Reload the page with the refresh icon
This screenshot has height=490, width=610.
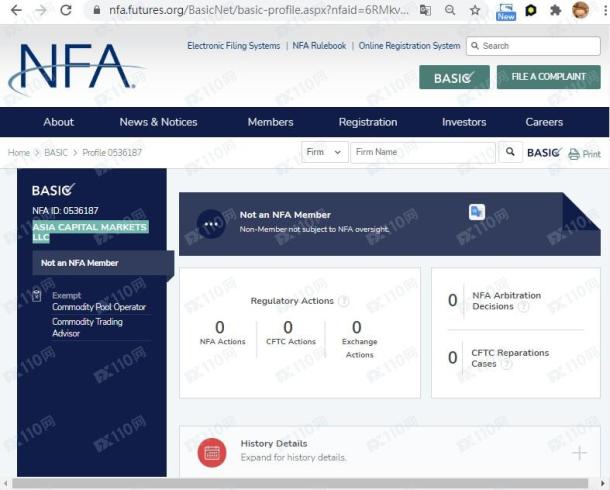click(66, 10)
